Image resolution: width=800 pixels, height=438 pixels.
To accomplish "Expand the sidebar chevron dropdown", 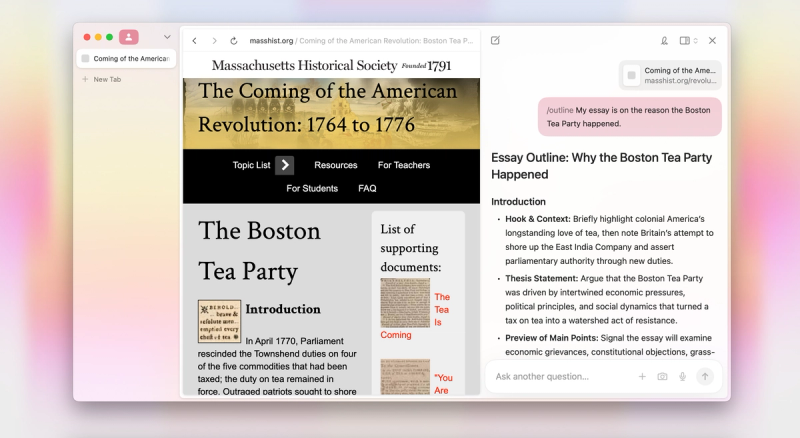I will point(167,37).
